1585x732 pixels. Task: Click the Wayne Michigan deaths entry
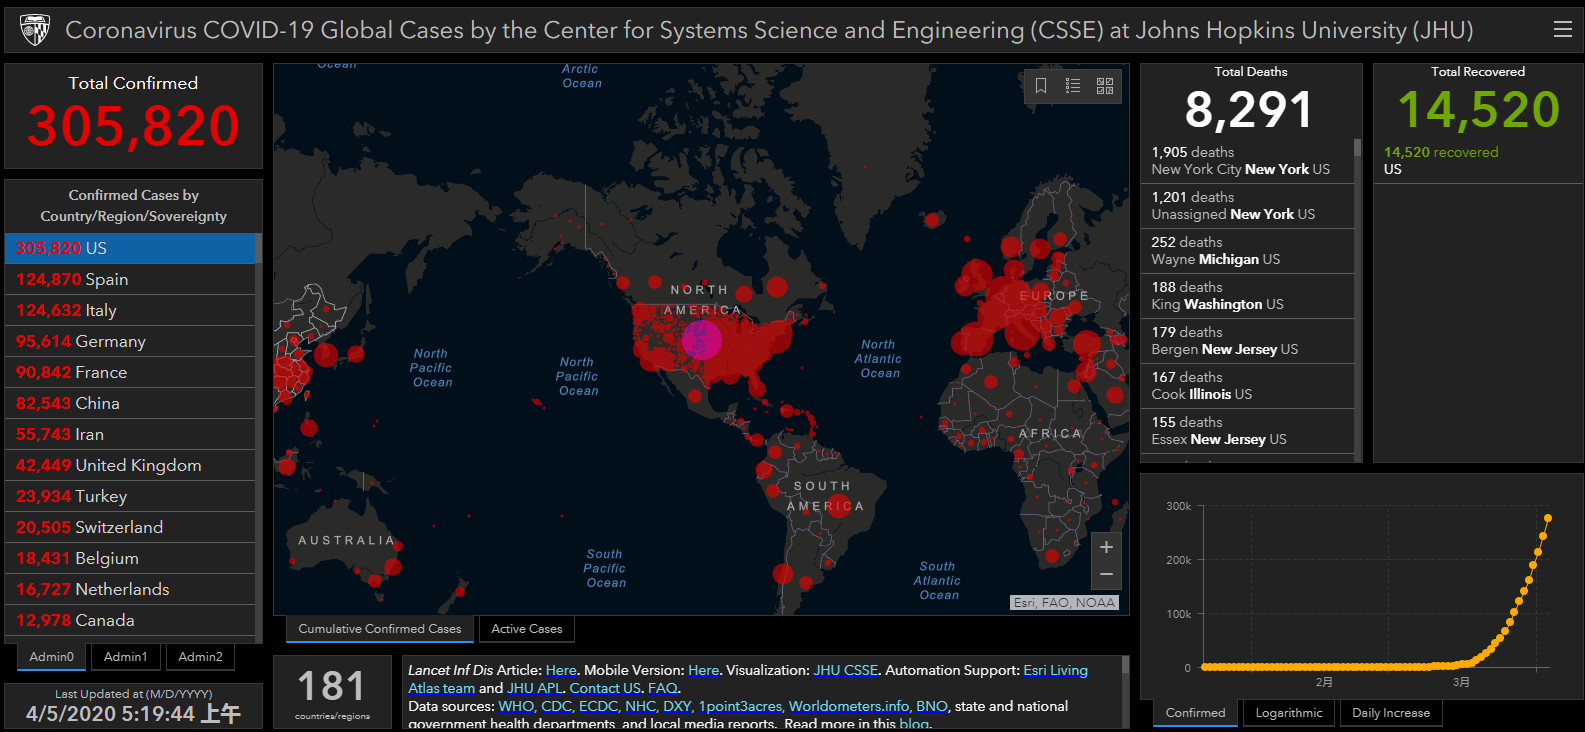(x=1247, y=251)
